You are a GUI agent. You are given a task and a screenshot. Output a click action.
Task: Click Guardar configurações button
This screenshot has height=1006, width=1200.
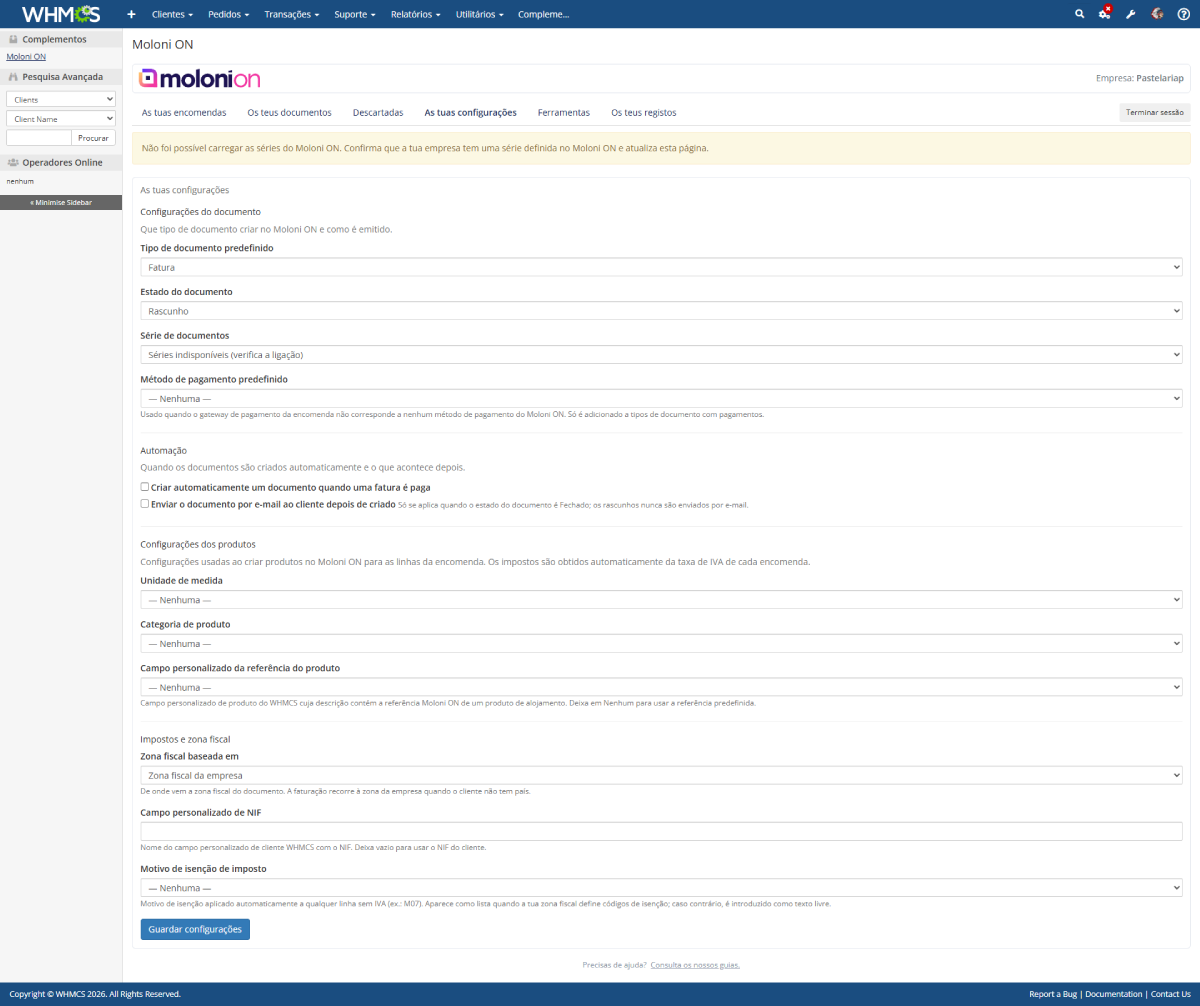tap(195, 929)
